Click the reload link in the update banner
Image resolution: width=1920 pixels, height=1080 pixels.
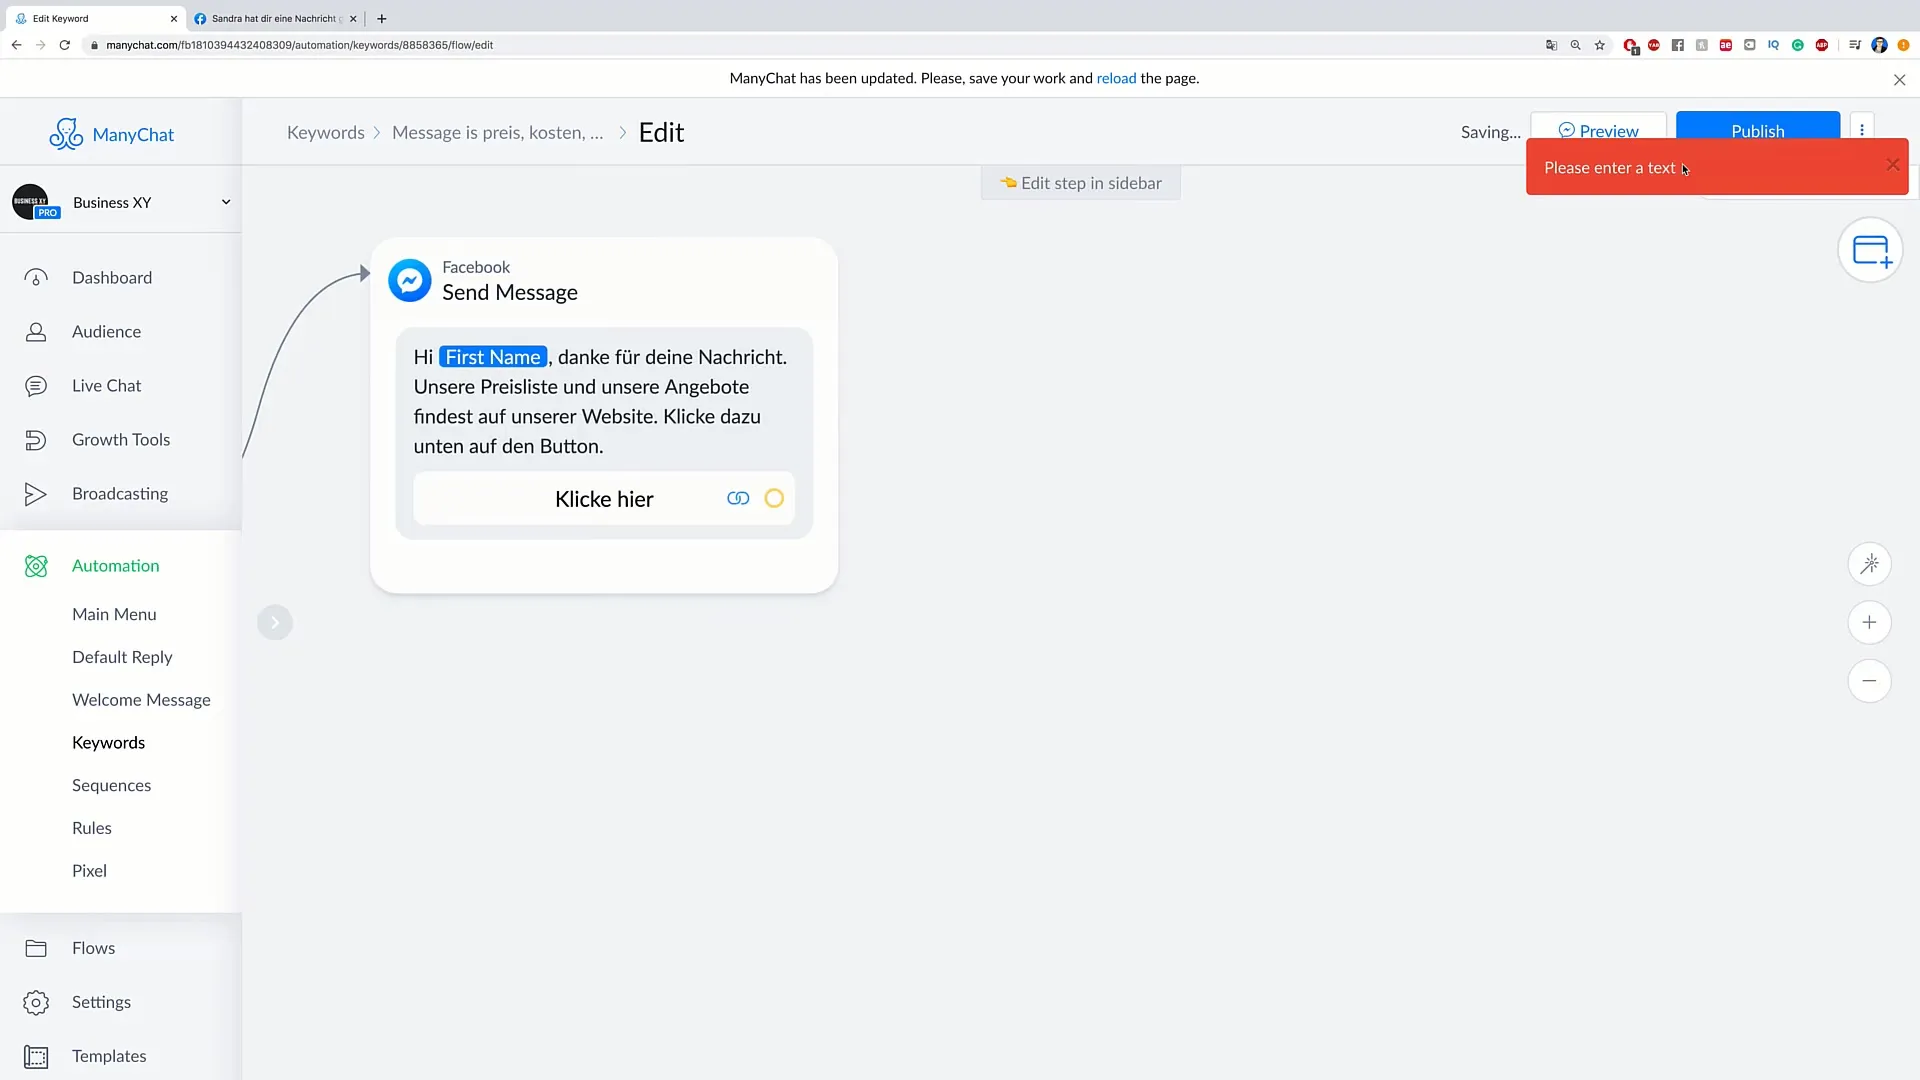(1116, 78)
